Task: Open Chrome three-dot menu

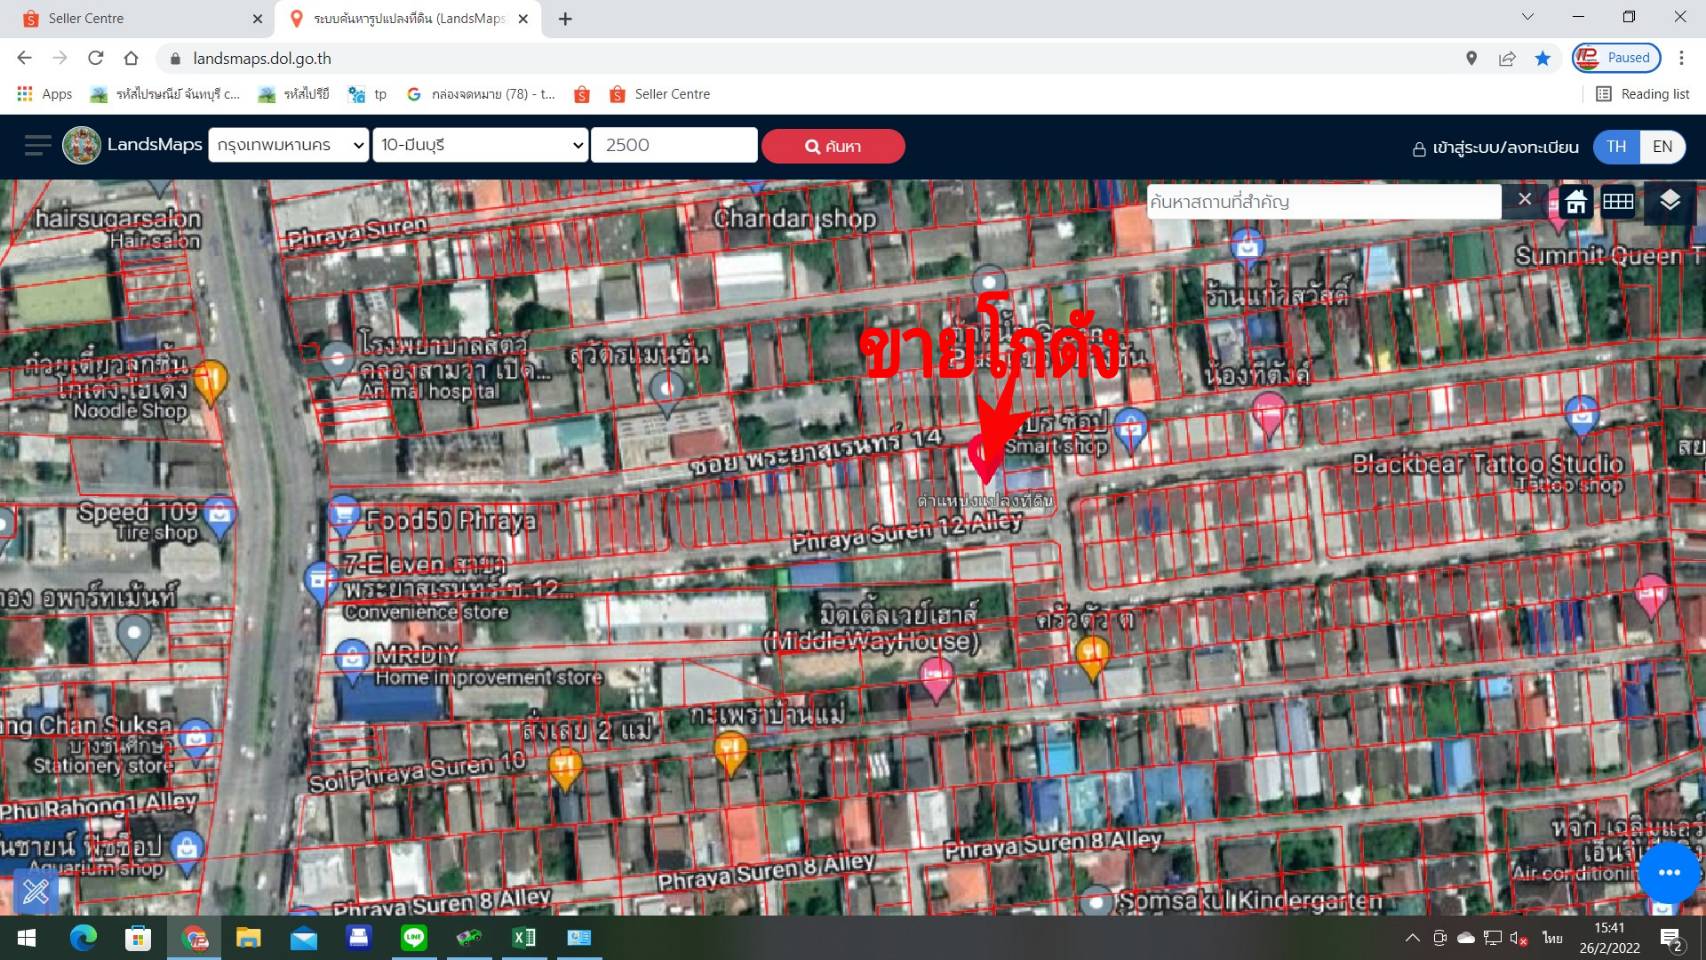Action: click(1682, 58)
